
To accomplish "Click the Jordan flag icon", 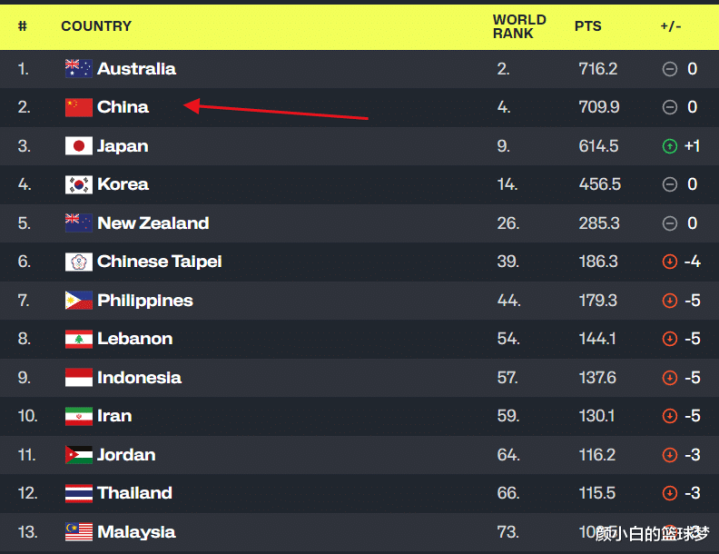I will click(78, 455).
